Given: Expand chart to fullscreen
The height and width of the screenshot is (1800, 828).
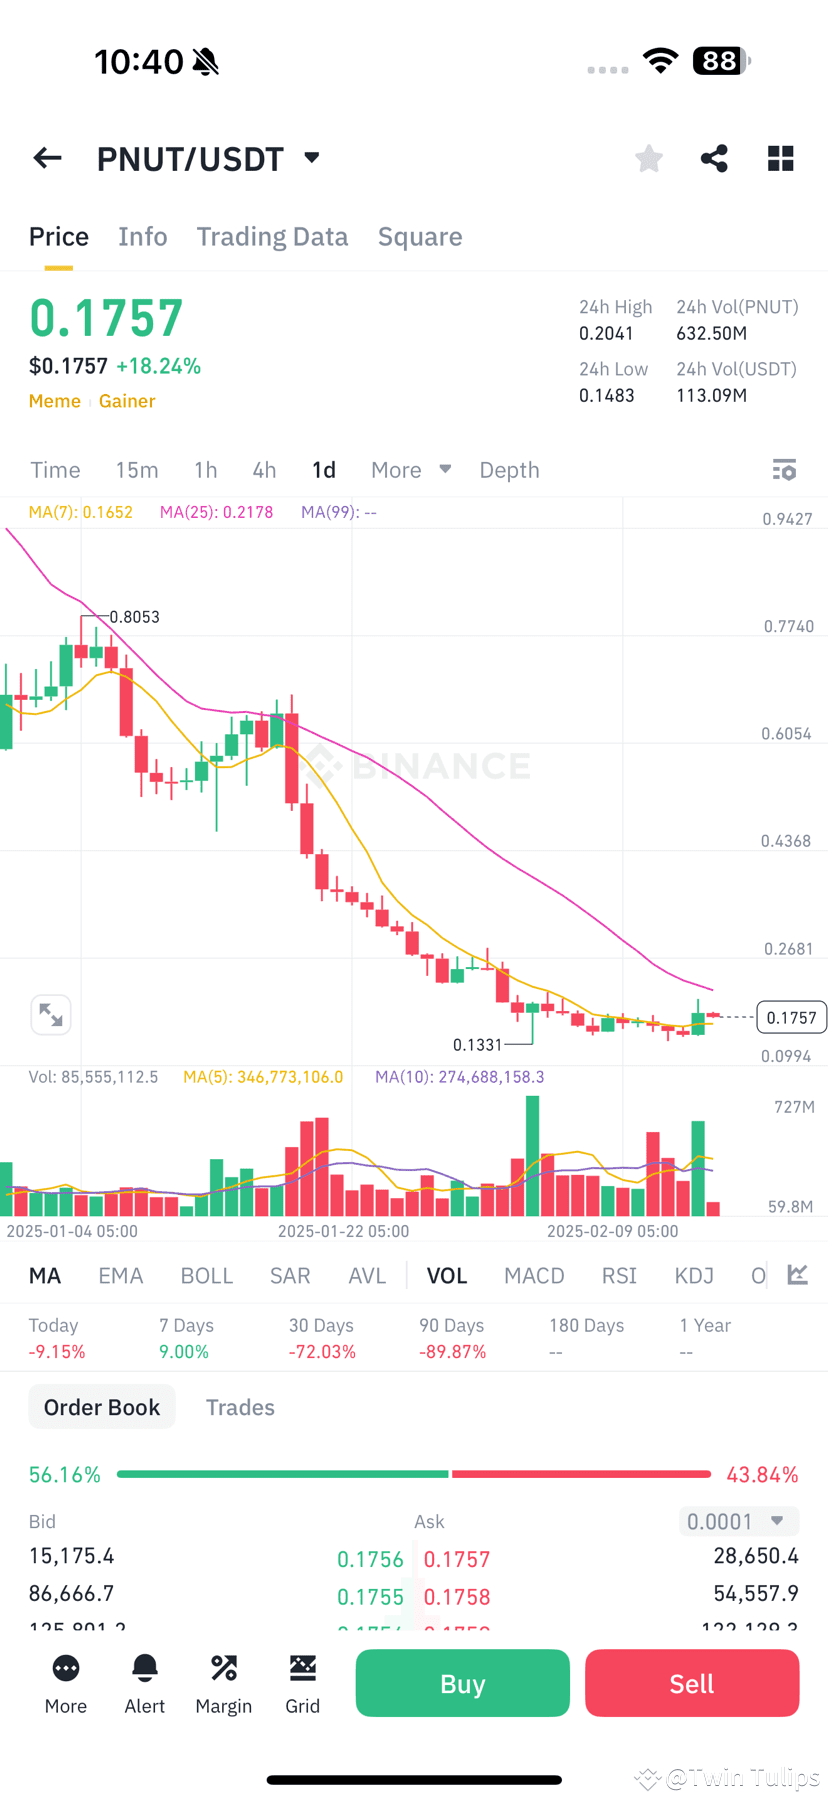Looking at the screenshot, I should tap(51, 1014).
